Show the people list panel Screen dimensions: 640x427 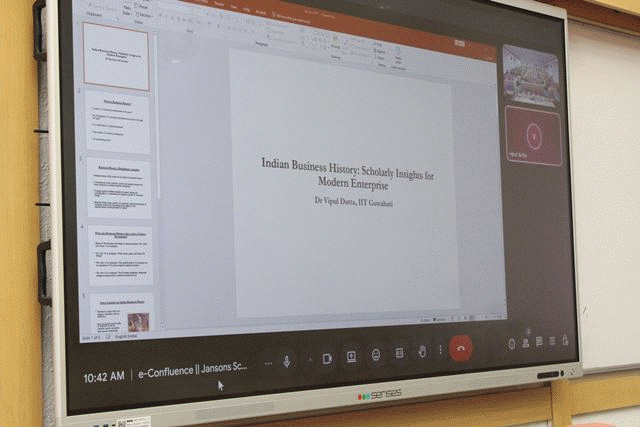[x=525, y=343]
